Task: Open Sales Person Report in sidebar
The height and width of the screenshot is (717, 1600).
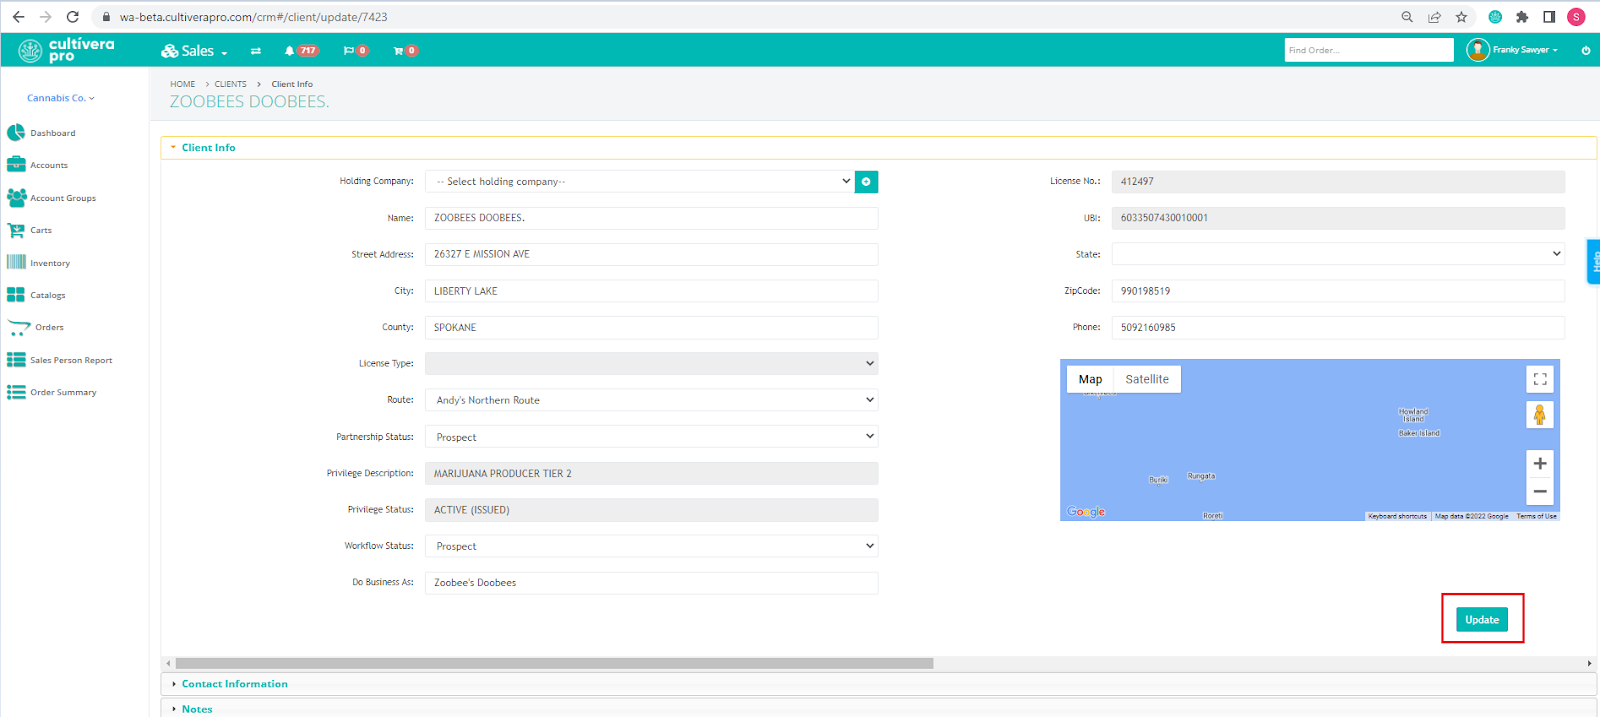Action: pyautogui.click(x=60, y=360)
